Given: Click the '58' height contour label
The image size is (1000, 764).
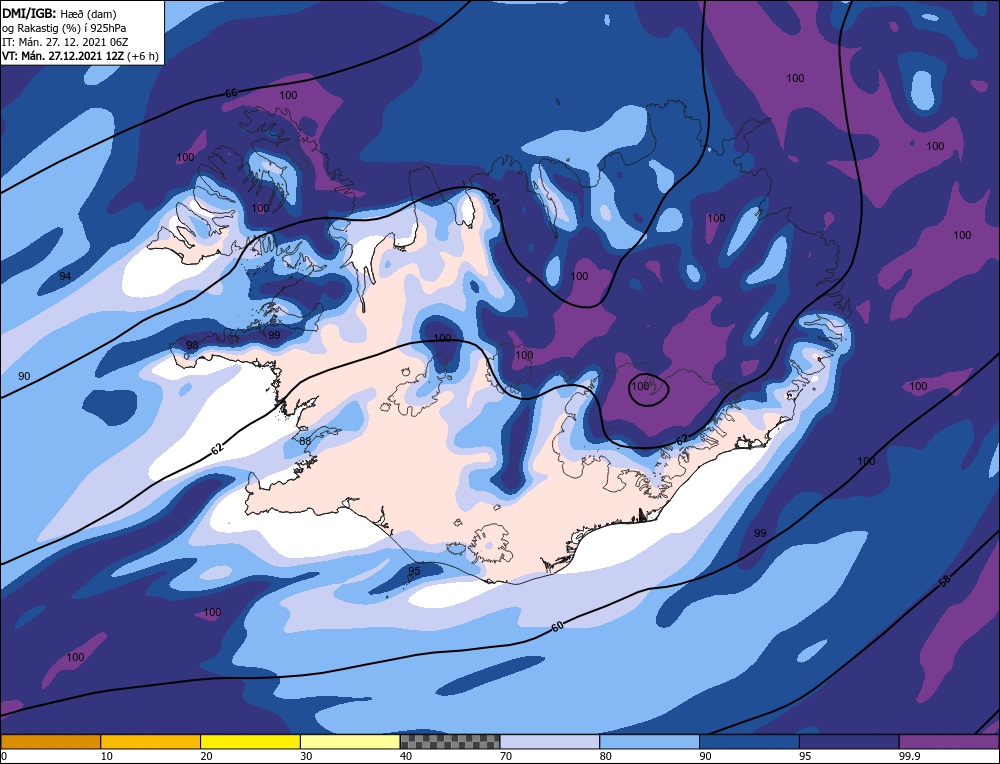Looking at the screenshot, I should (945, 581).
